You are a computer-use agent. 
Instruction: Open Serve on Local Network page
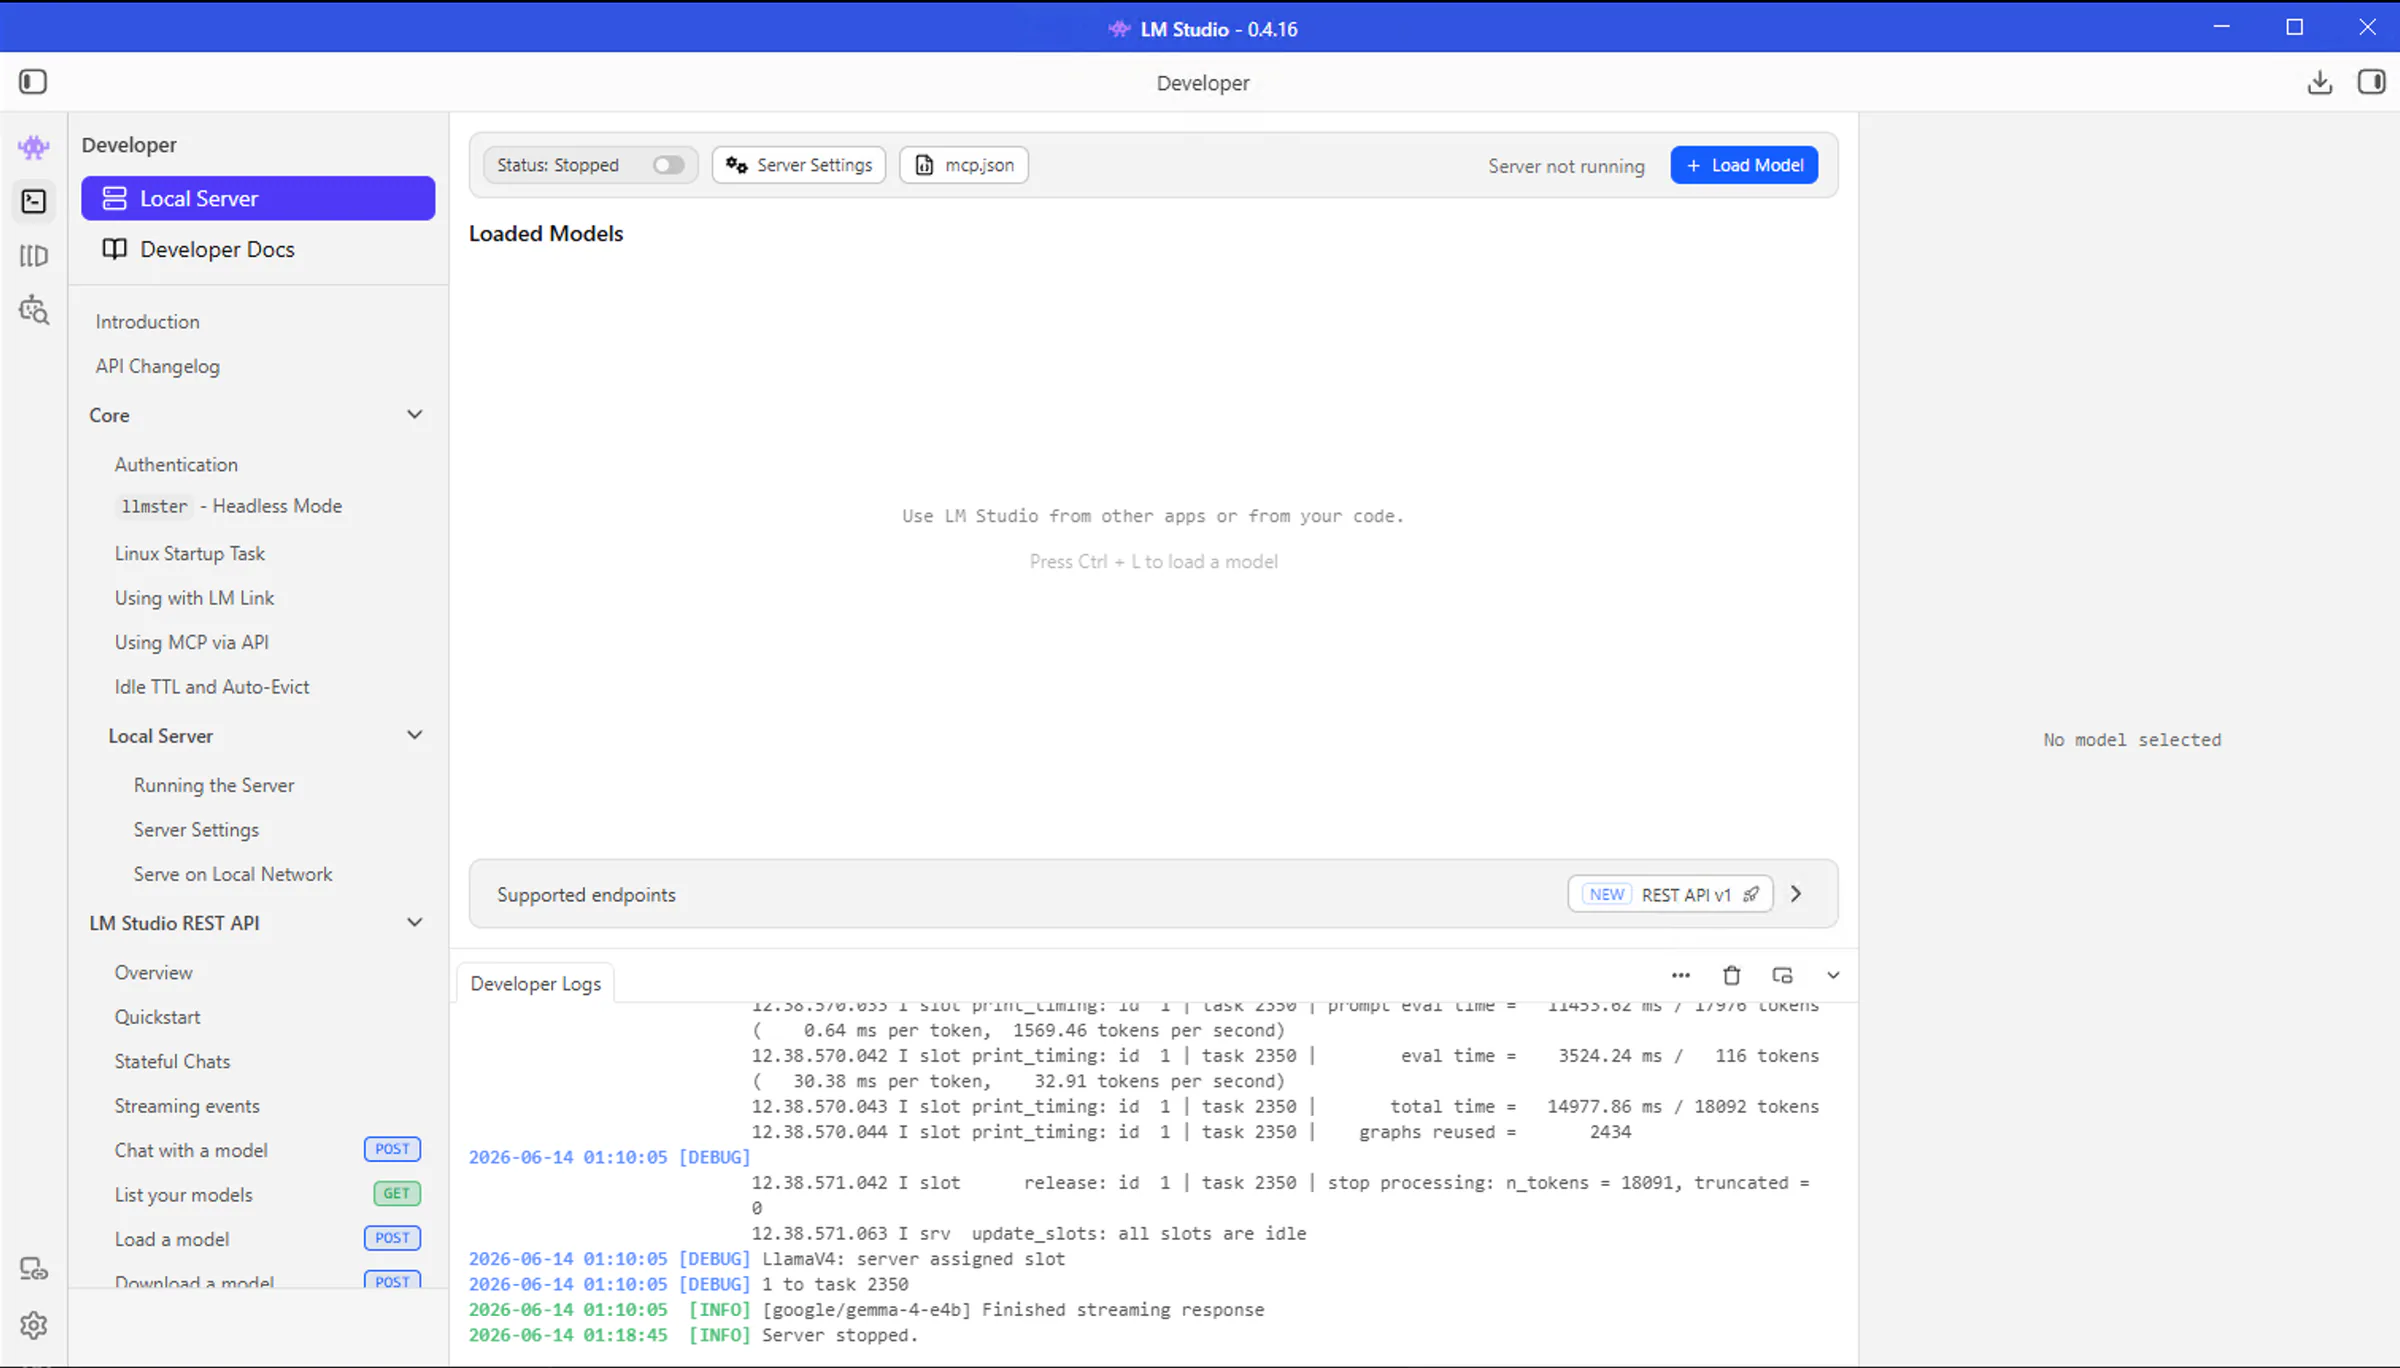pyautogui.click(x=233, y=874)
